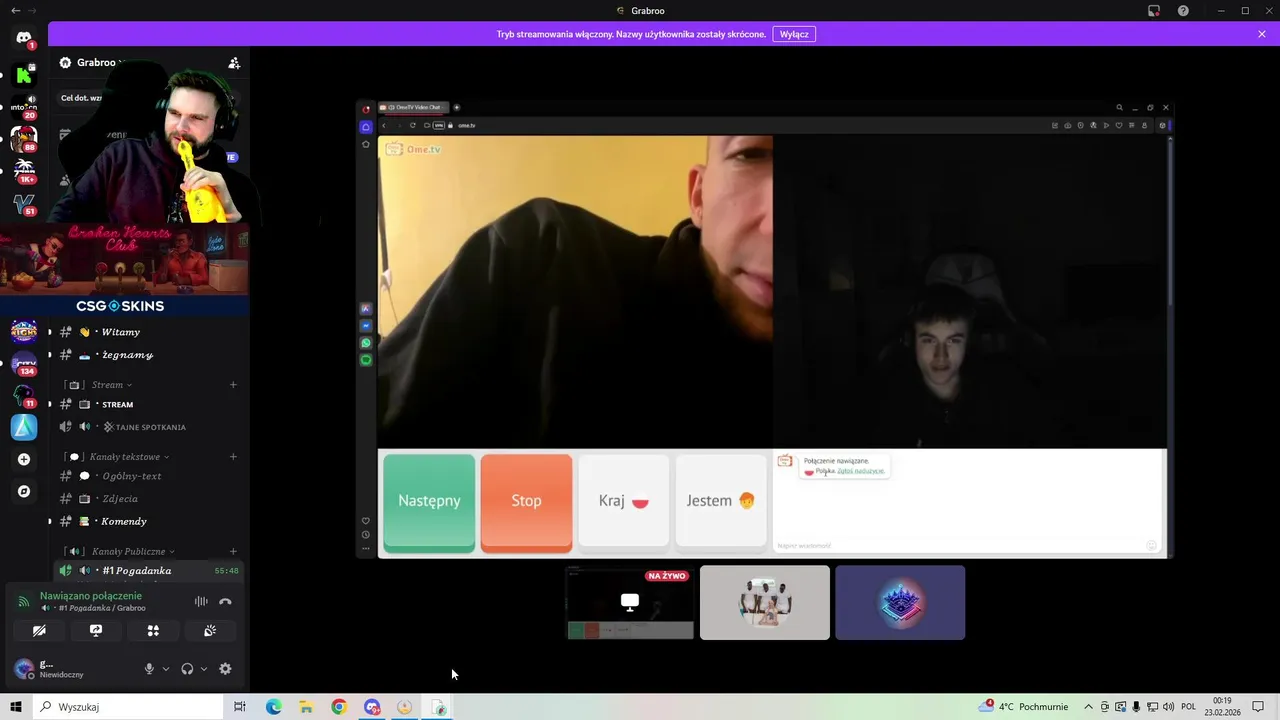The image size is (1280, 720).
Task: Open the blue triangle logo server
Action: (24, 427)
